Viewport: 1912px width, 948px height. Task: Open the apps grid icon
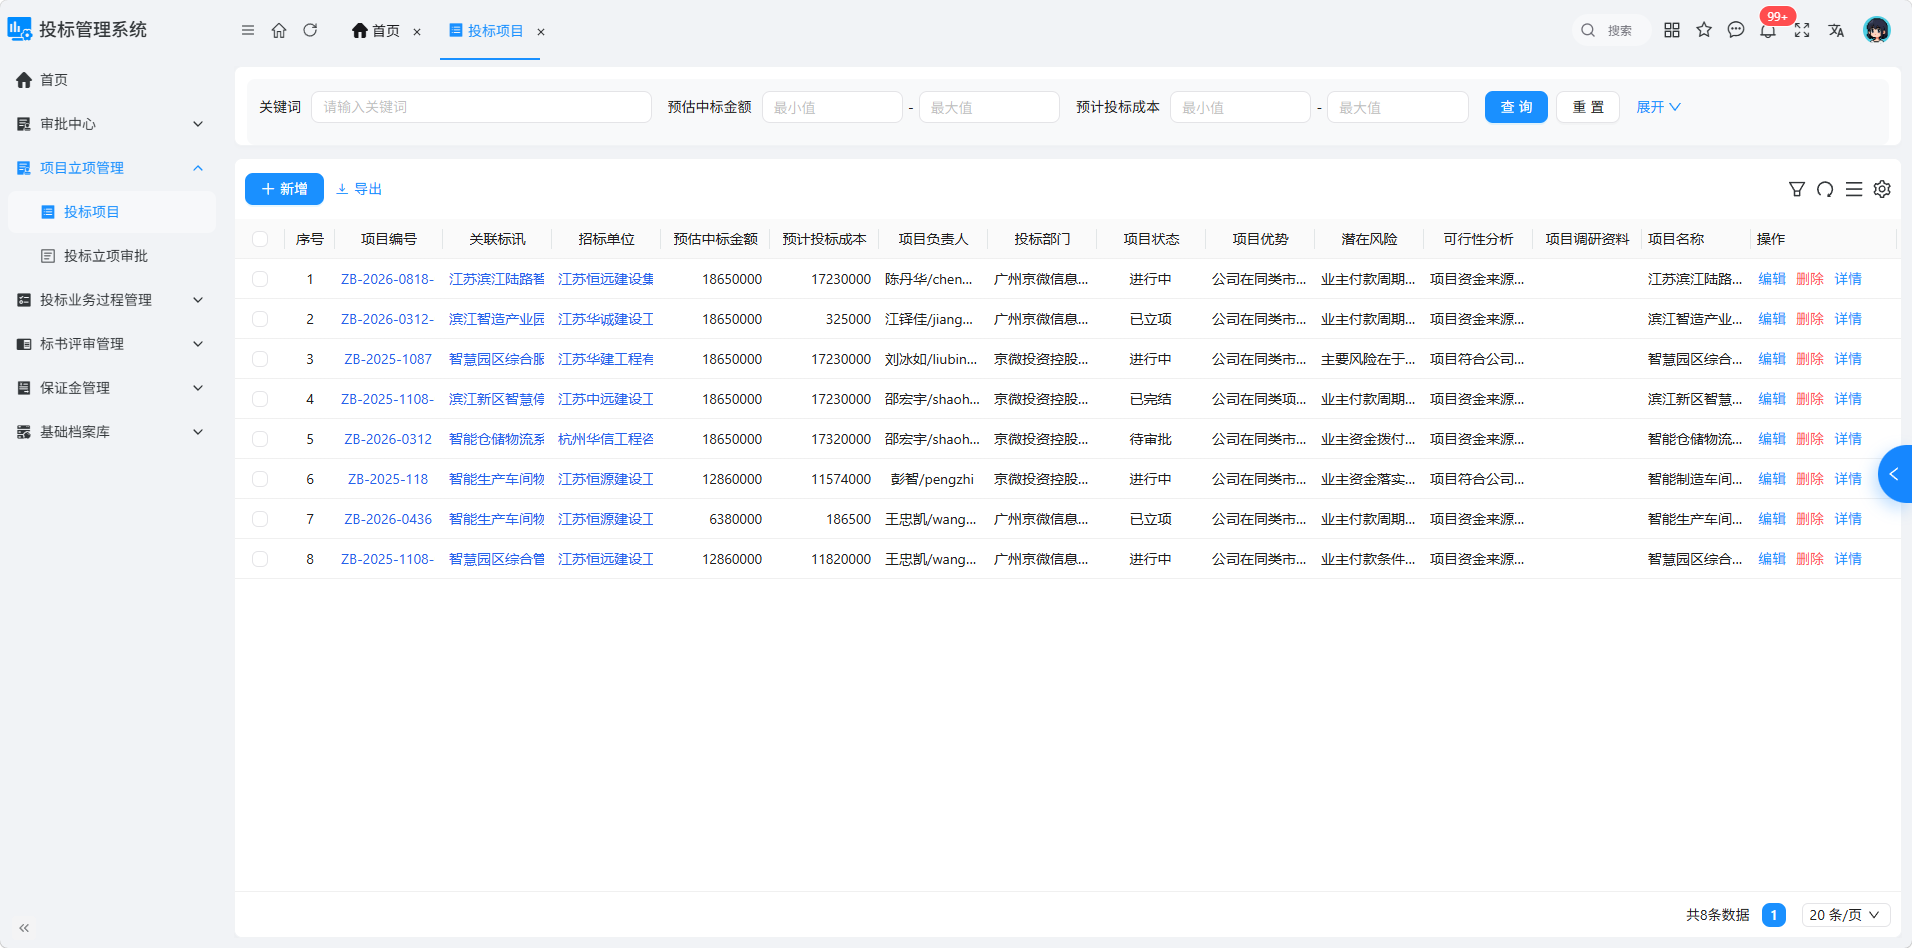(x=1672, y=30)
